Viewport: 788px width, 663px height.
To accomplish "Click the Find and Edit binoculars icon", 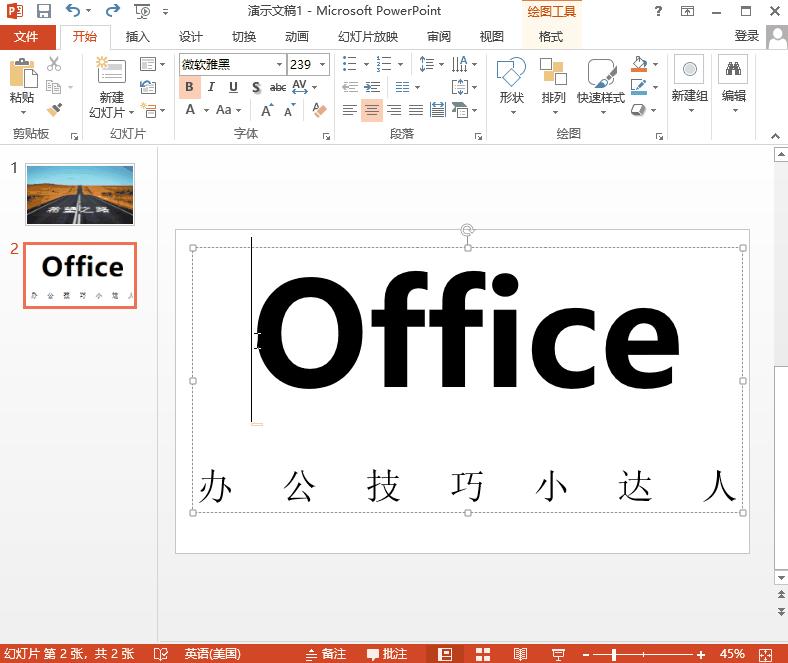I will tap(733, 69).
